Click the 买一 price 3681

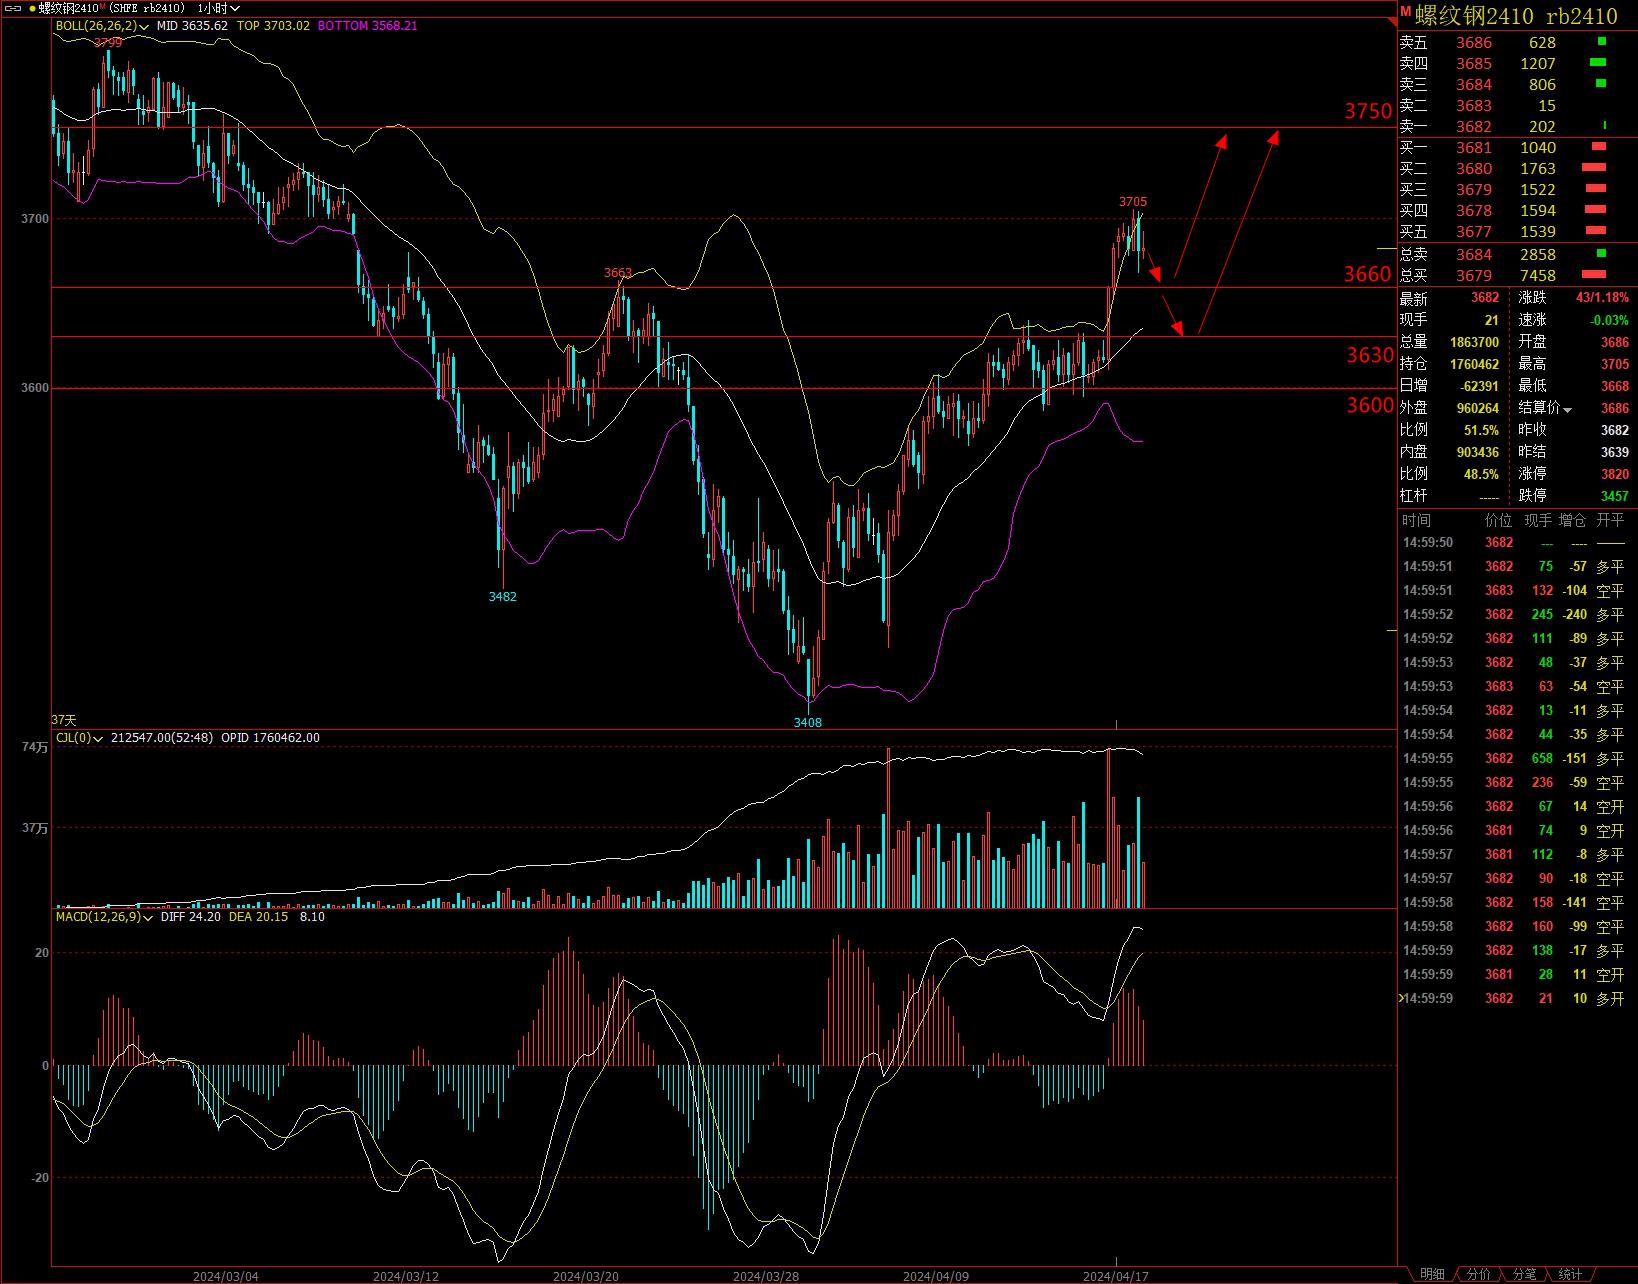1474,148
